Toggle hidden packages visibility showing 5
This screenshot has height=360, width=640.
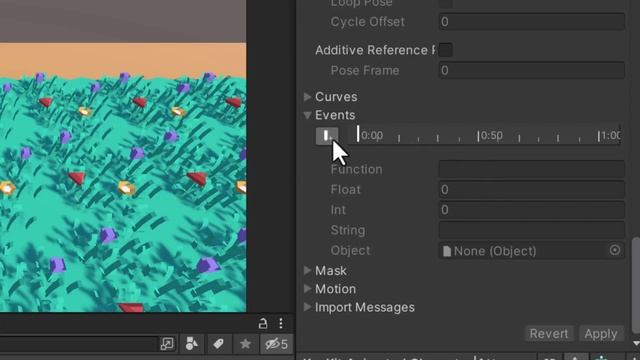point(276,344)
